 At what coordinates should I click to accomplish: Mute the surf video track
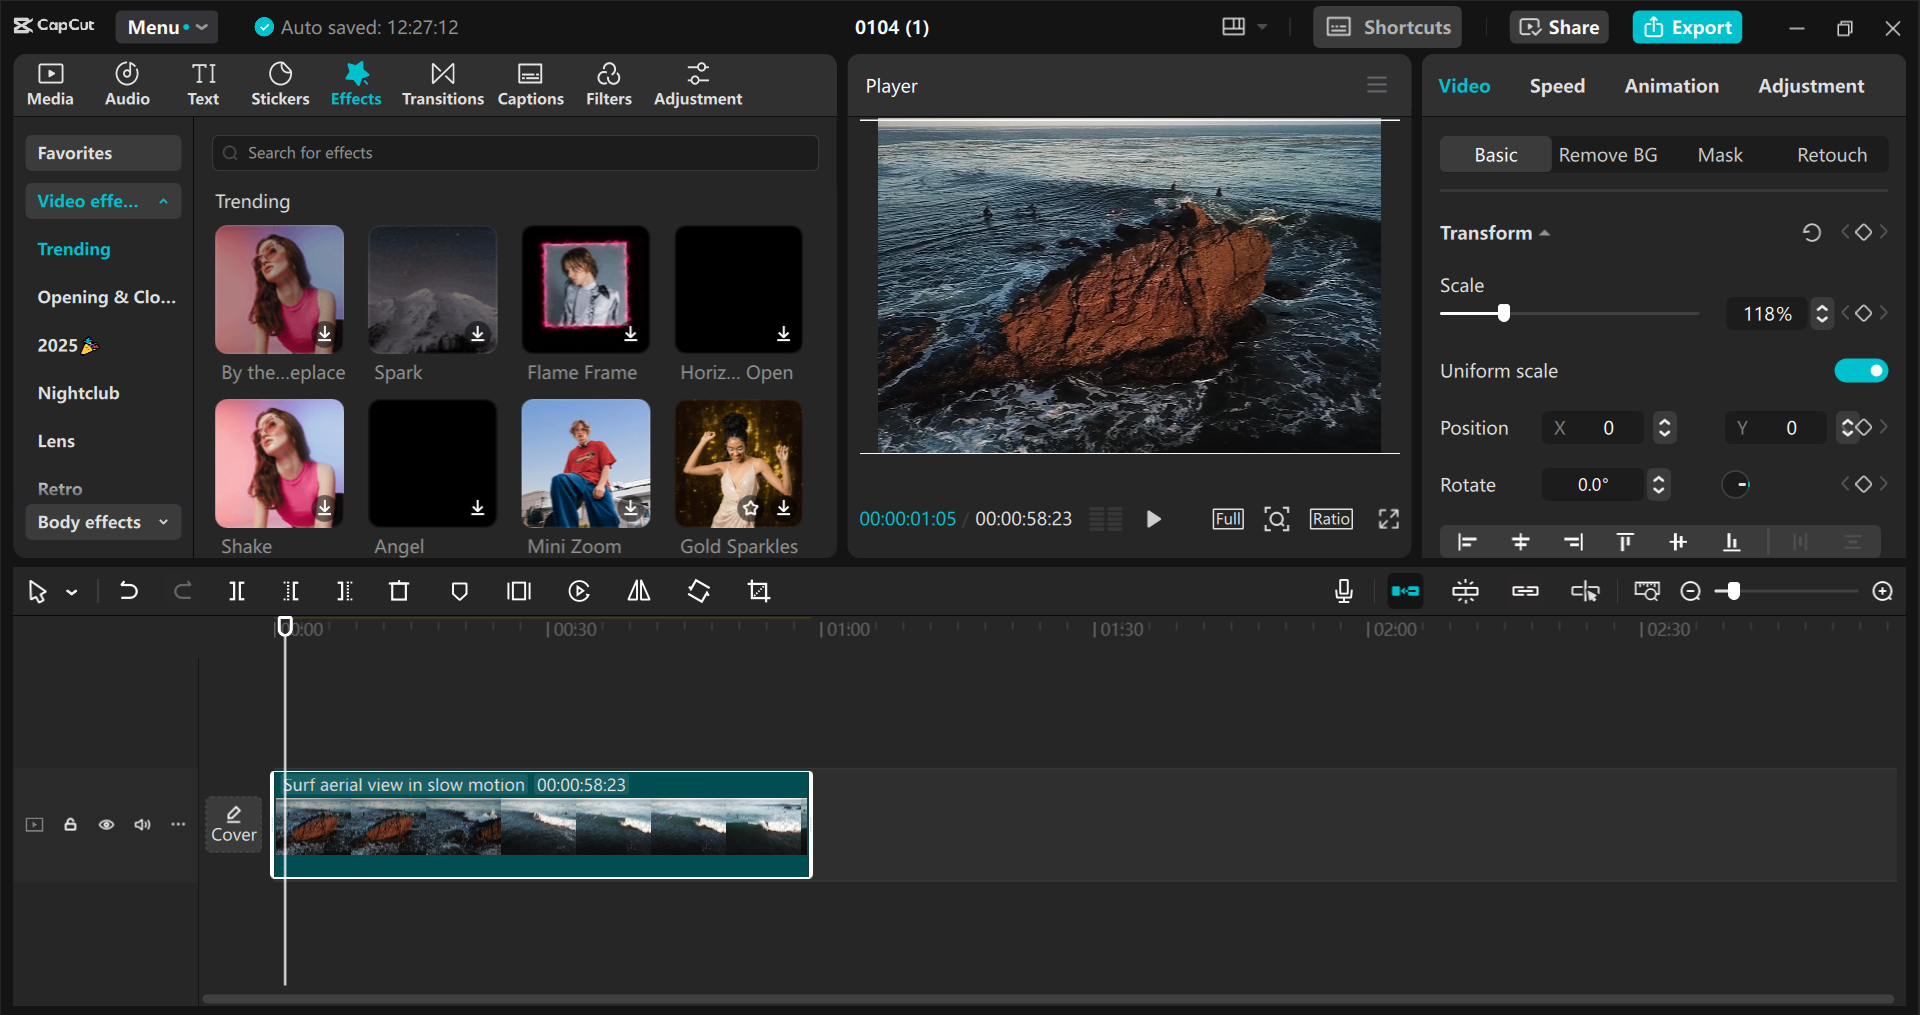[x=141, y=824]
